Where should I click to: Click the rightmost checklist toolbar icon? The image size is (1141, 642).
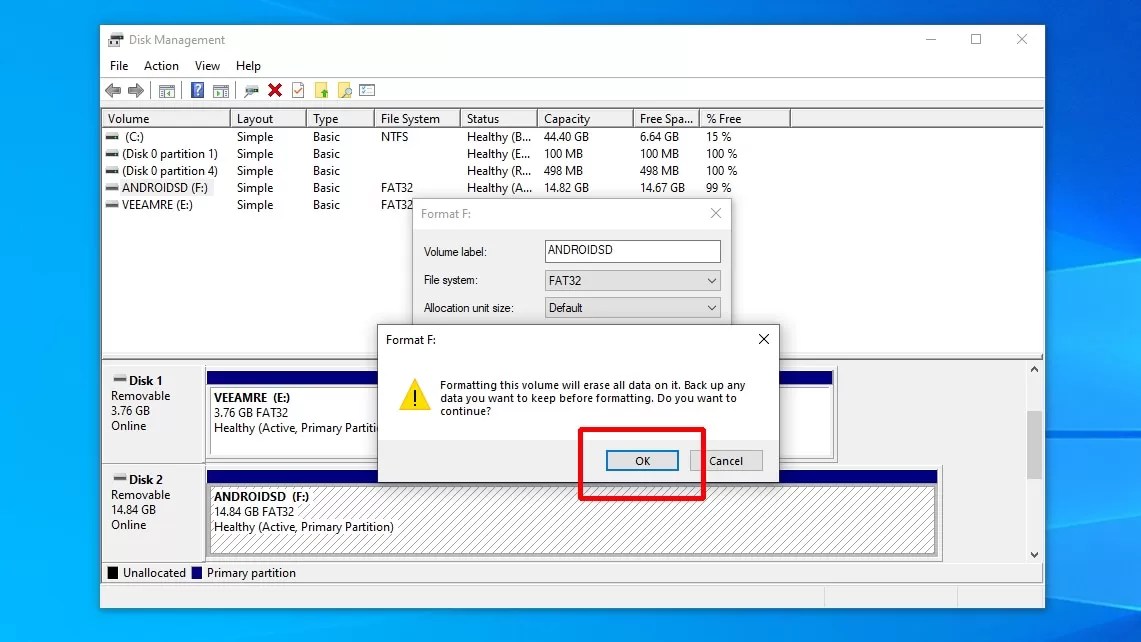coord(367,90)
